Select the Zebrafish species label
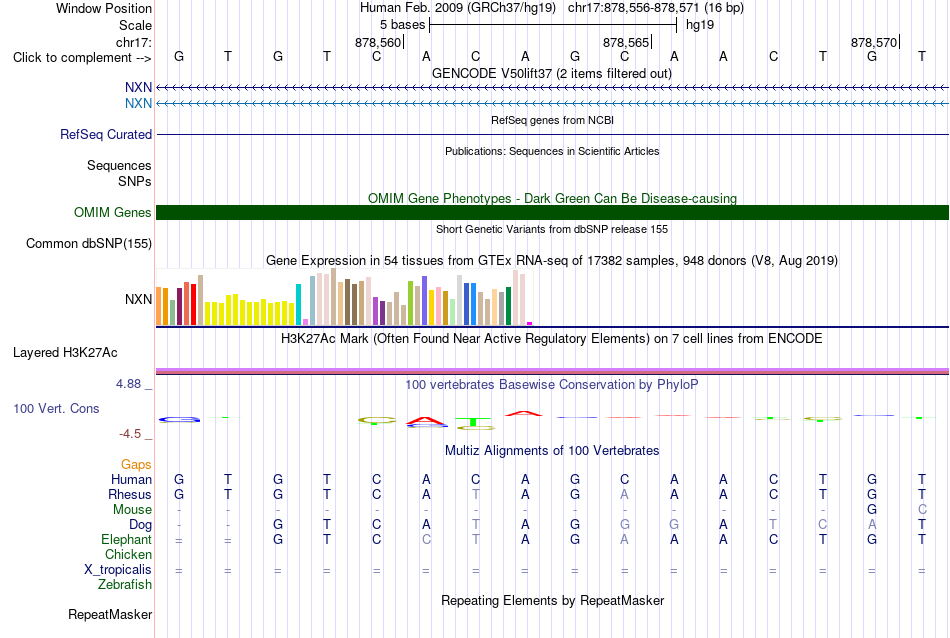The image size is (950, 638). pos(125,585)
